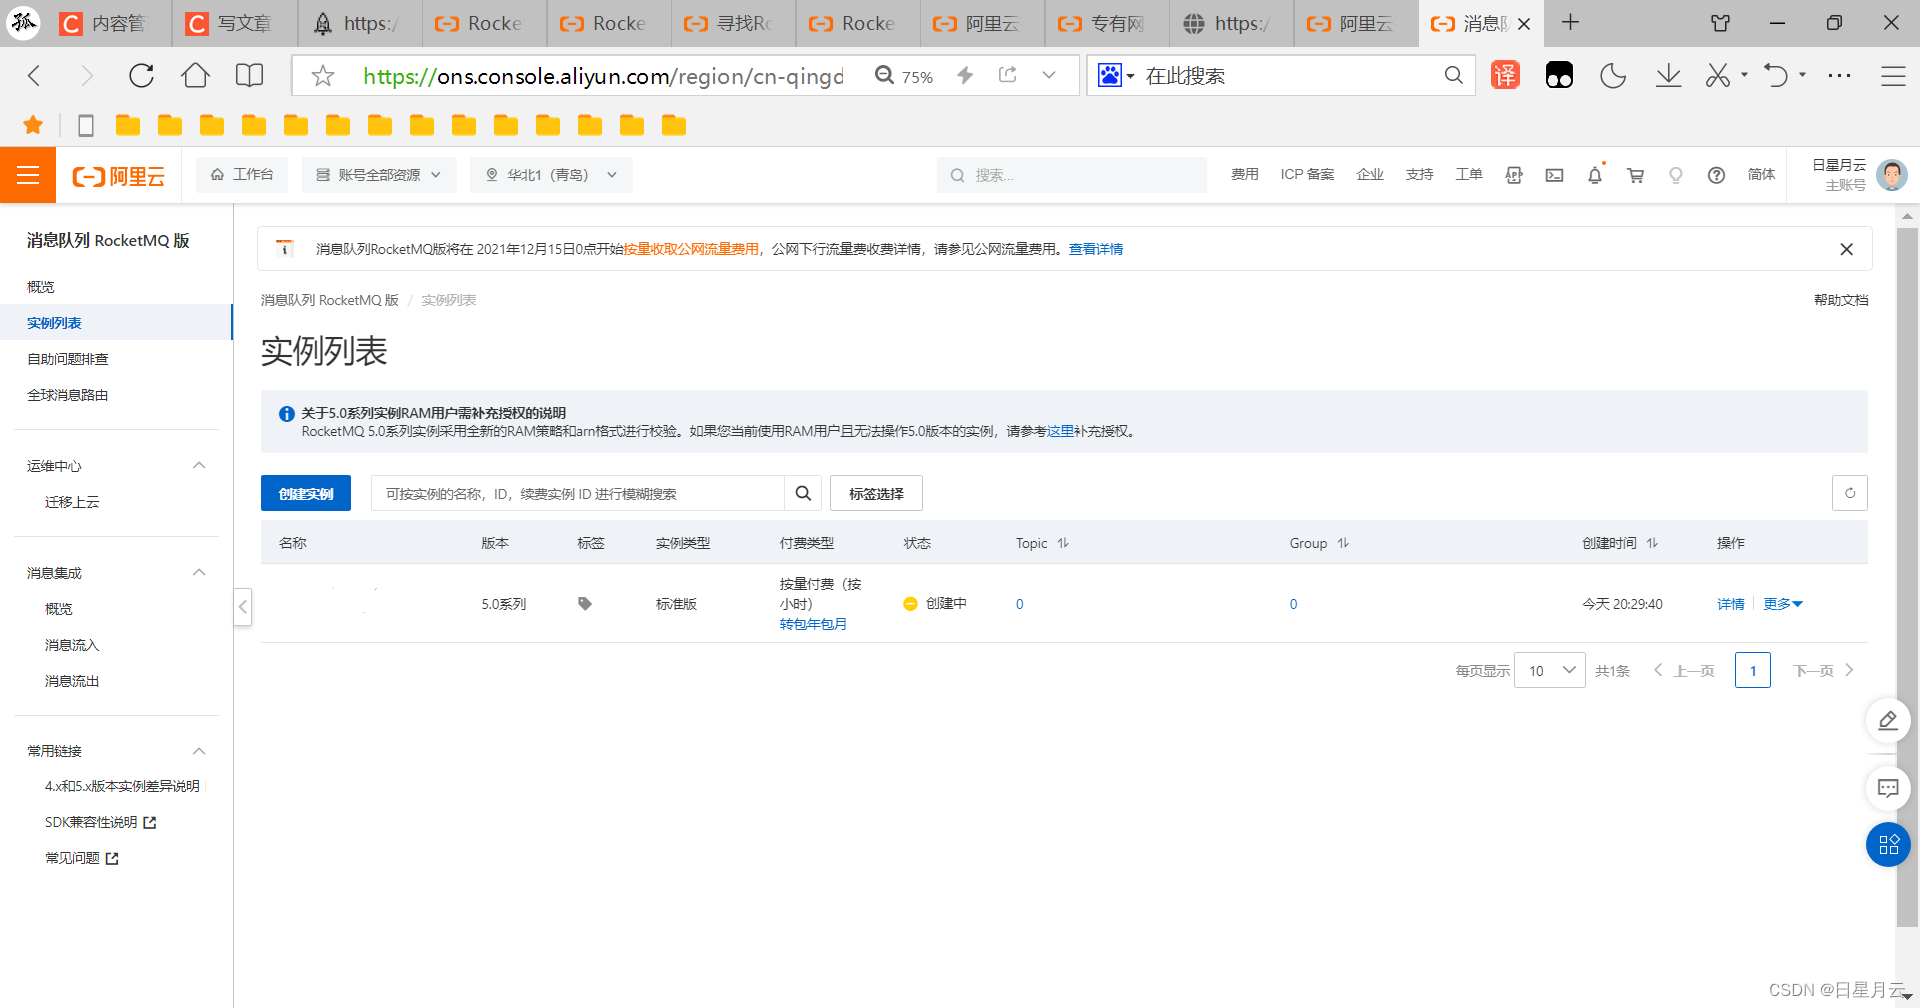The height and width of the screenshot is (1008, 1920).
Task: Click the search magnifier icon for instances
Action: pos(803,493)
